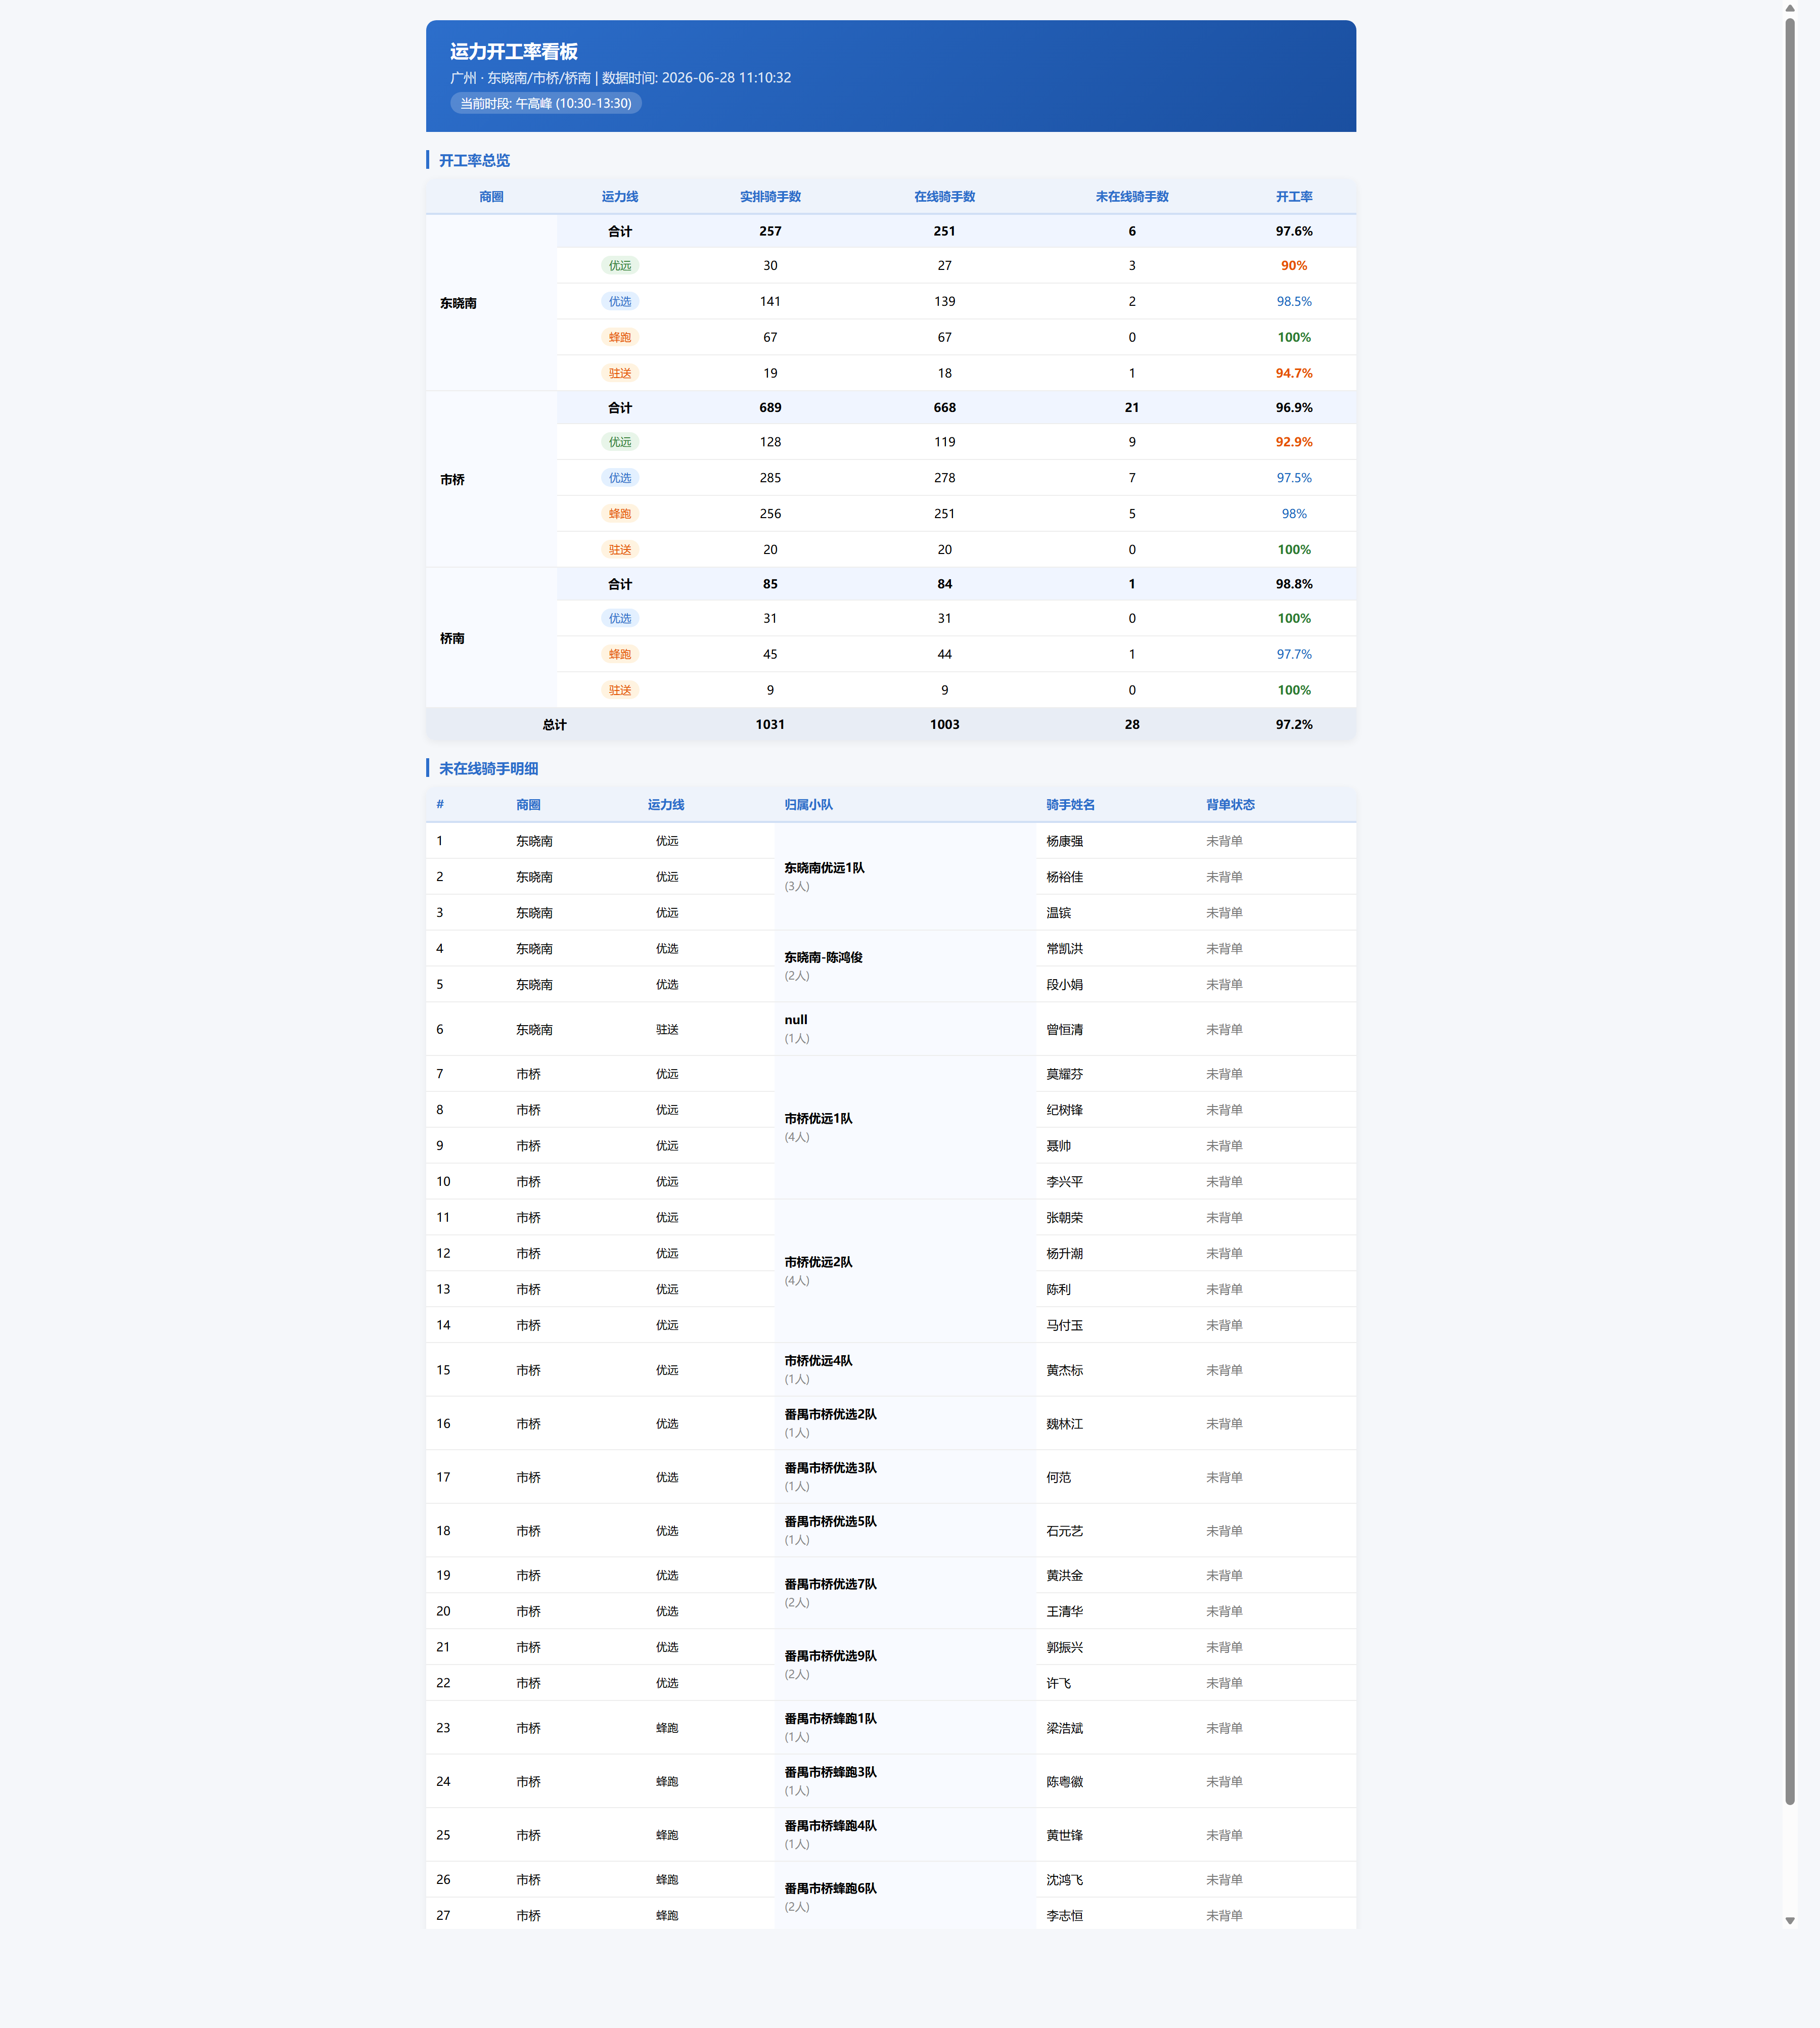Click the vertical scrollbar thumb
This screenshot has height=2028, width=1820.
(1790, 910)
